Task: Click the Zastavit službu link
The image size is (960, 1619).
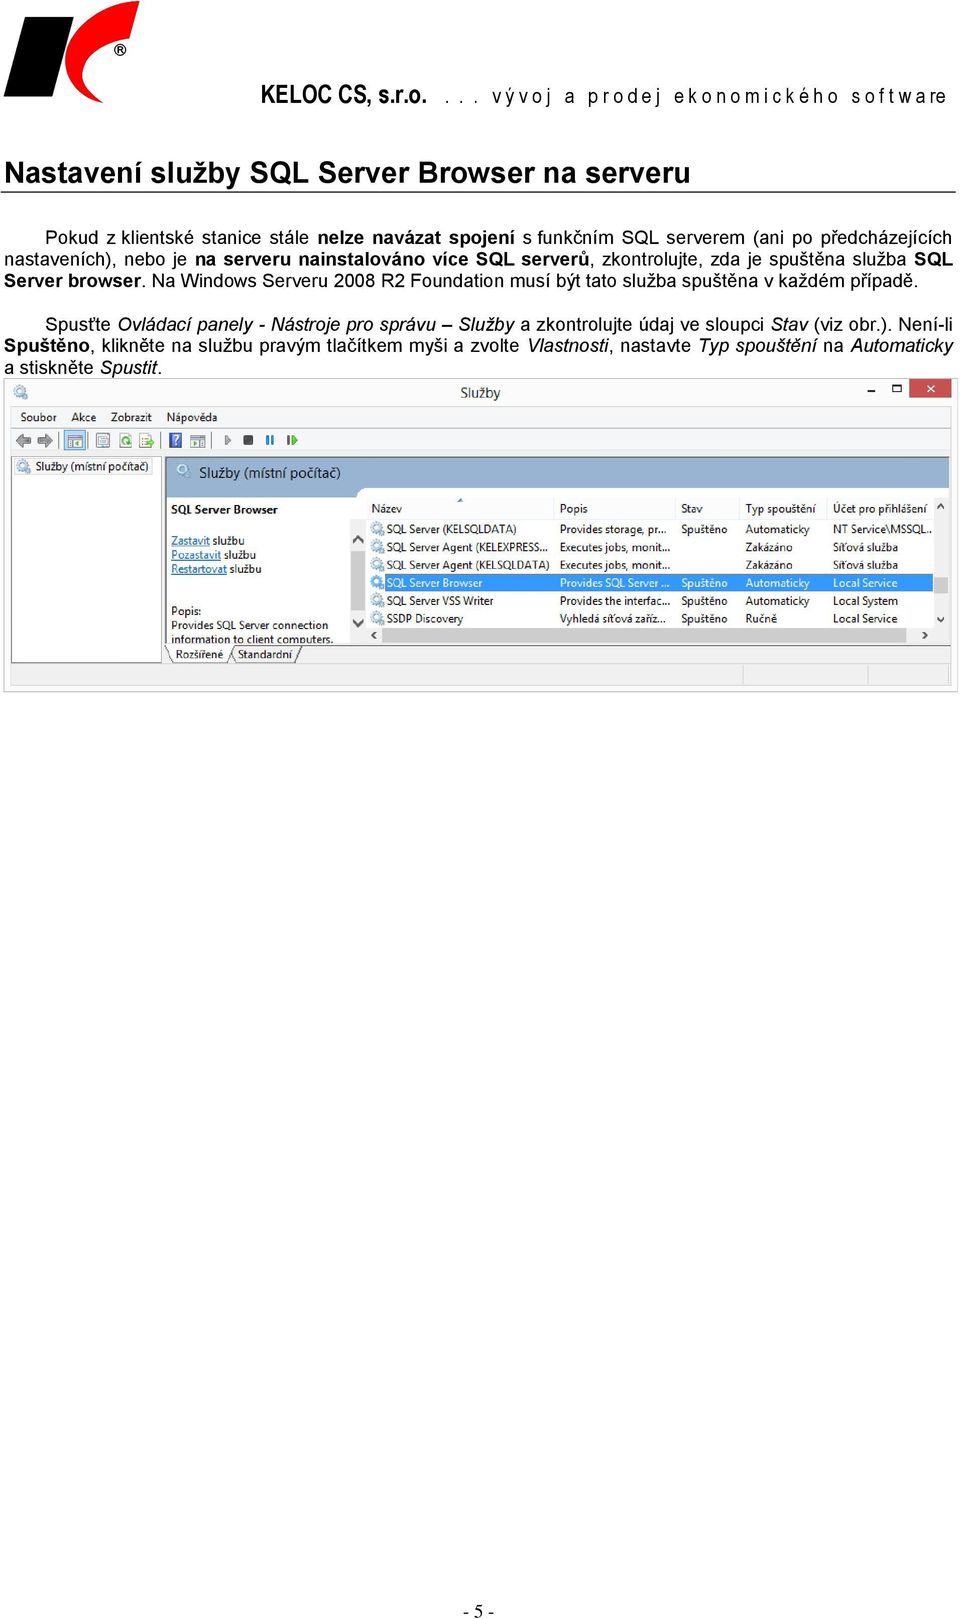Action: point(208,541)
